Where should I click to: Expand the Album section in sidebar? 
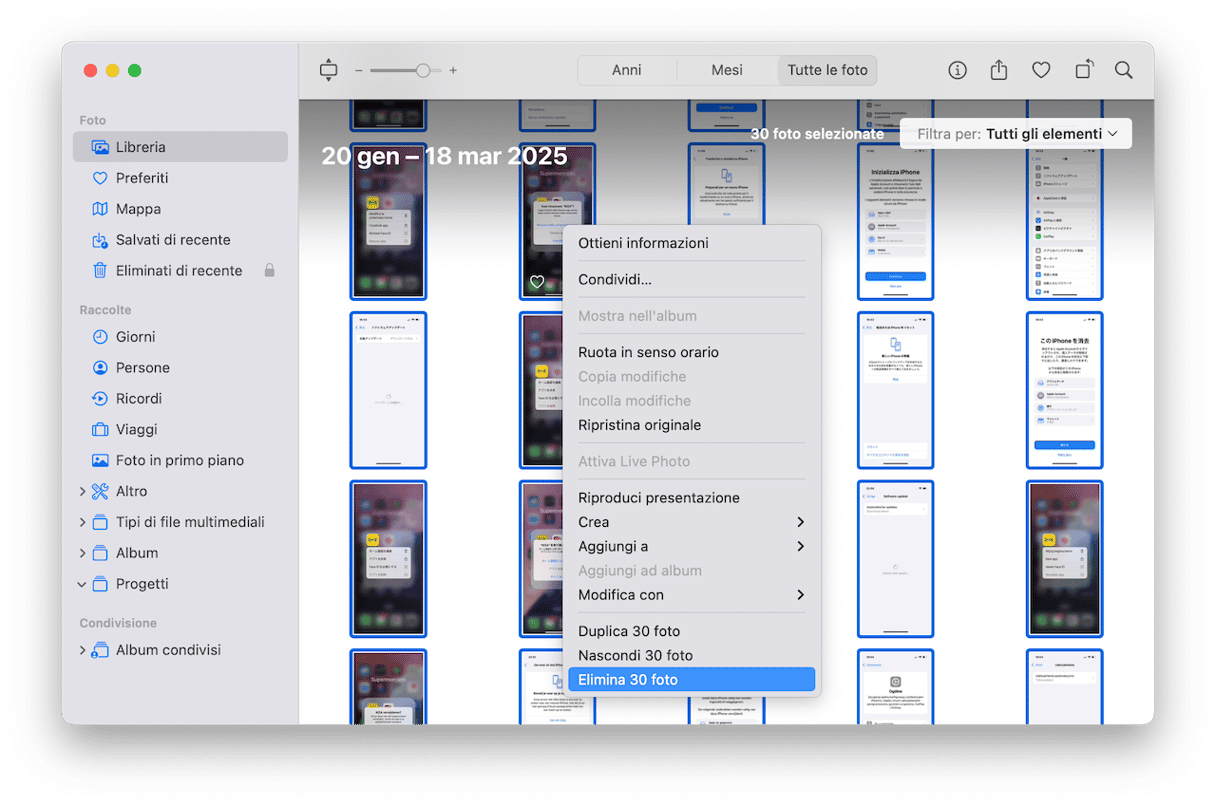point(82,553)
